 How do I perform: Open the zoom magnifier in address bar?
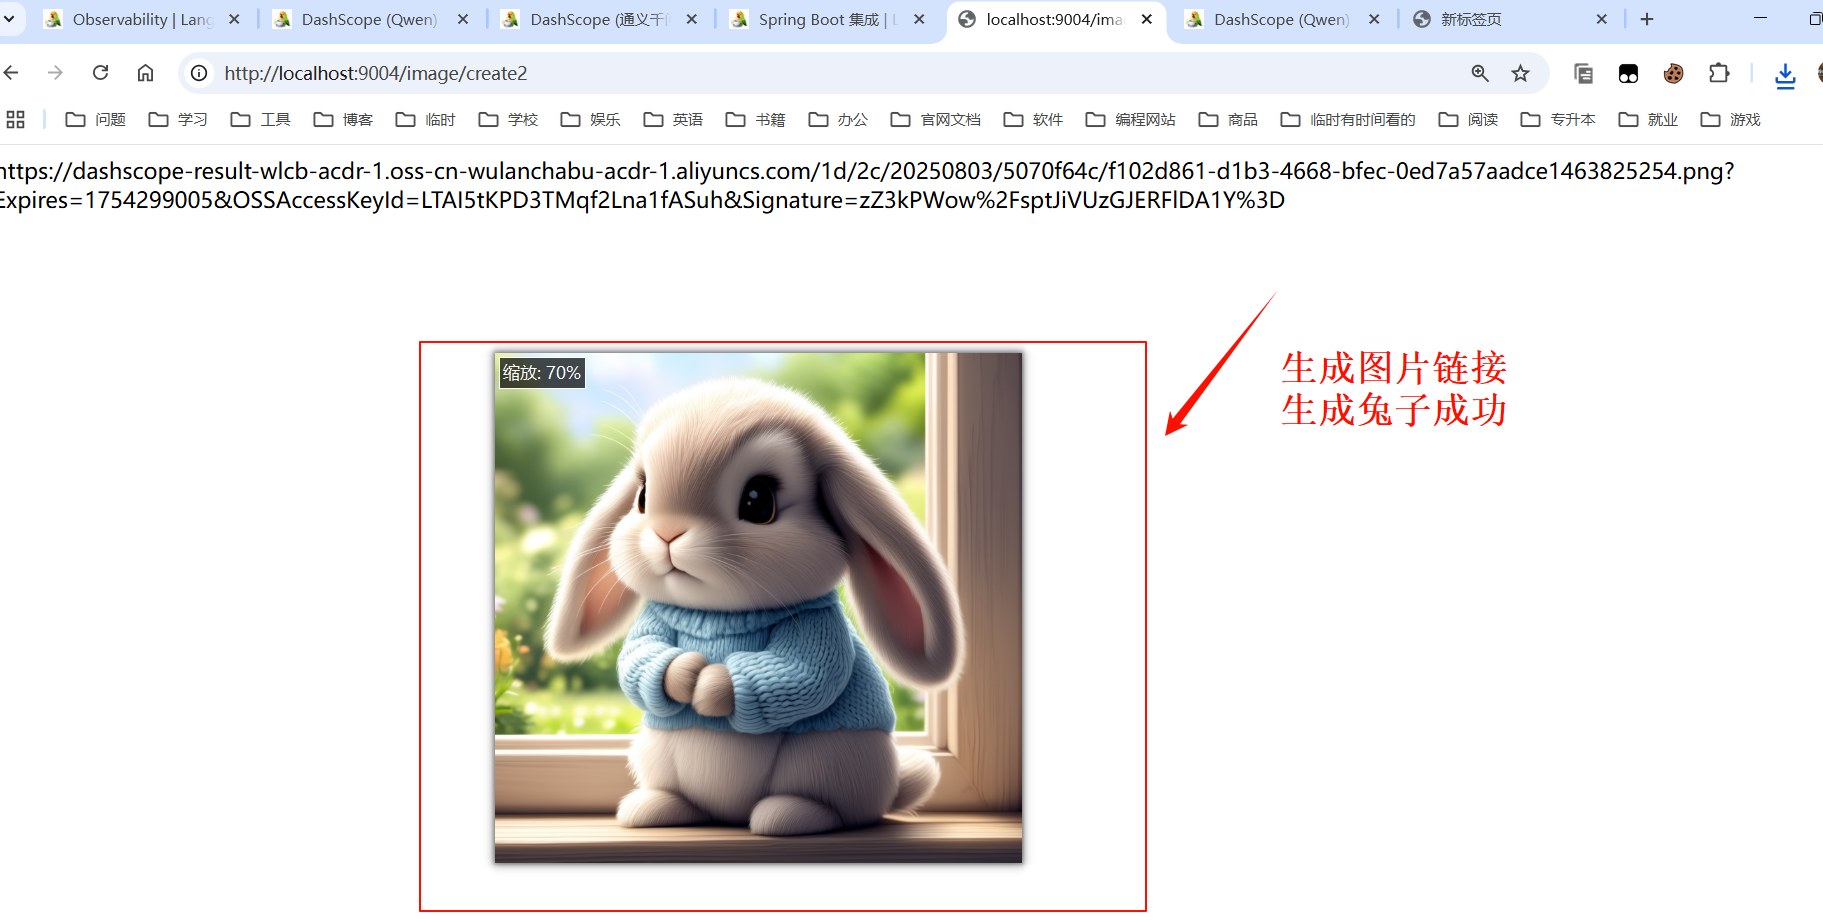(1480, 73)
